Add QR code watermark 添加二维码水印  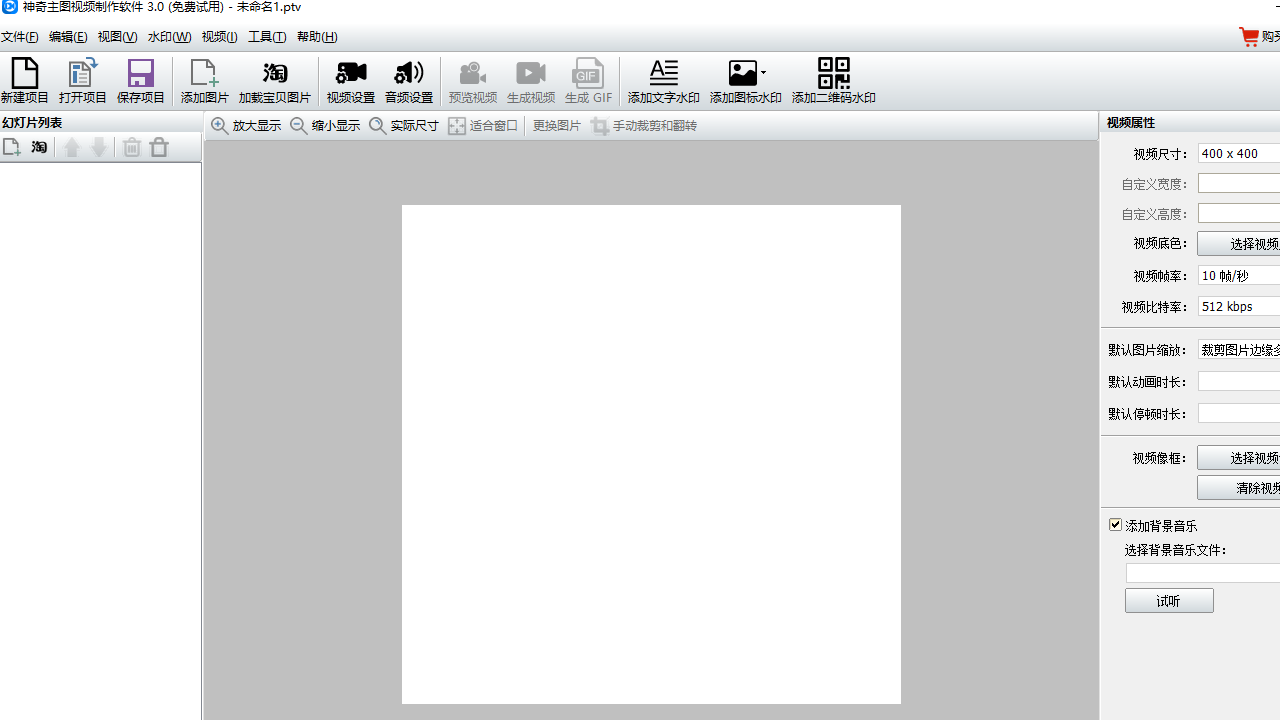(833, 81)
